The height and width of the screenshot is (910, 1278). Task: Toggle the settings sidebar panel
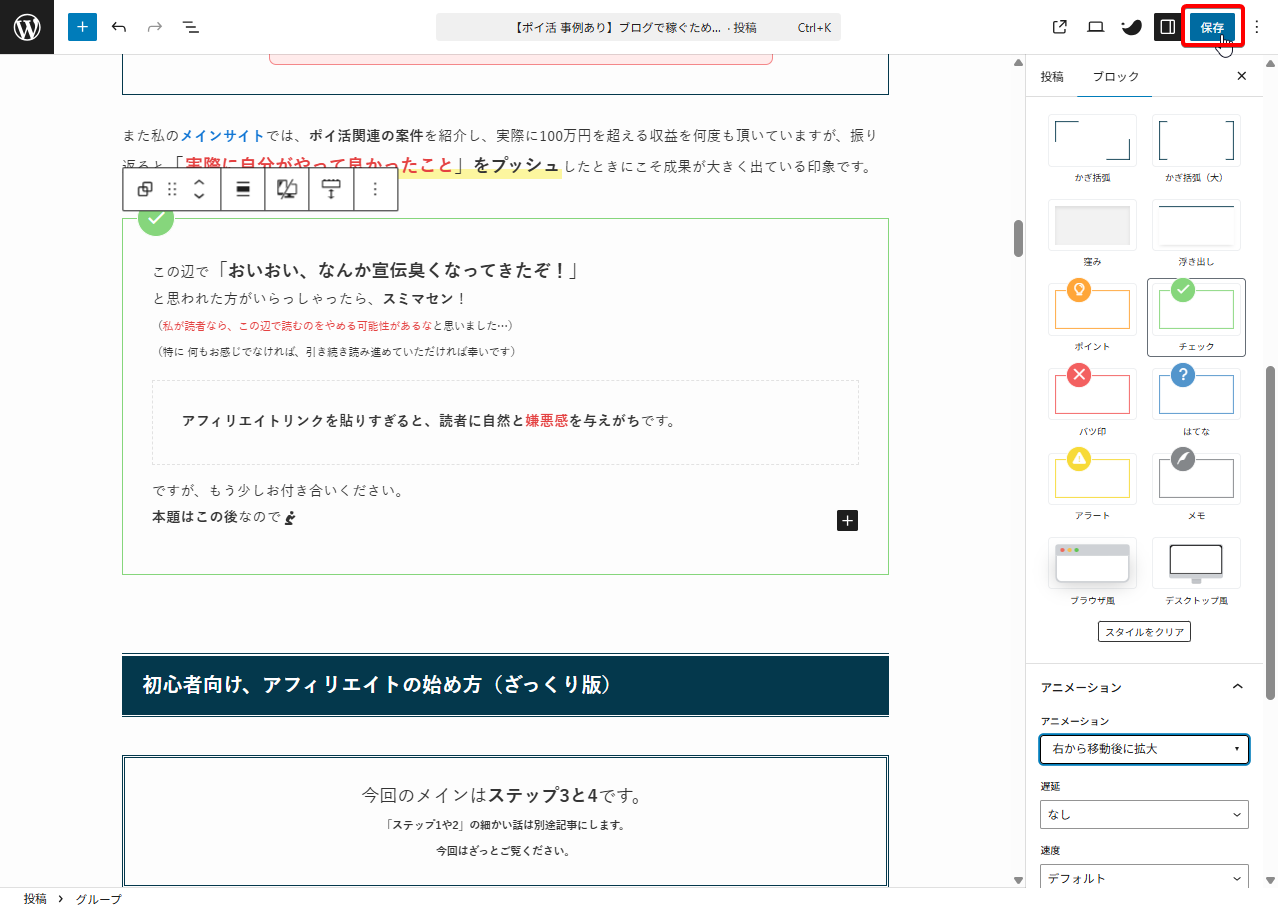click(1166, 27)
